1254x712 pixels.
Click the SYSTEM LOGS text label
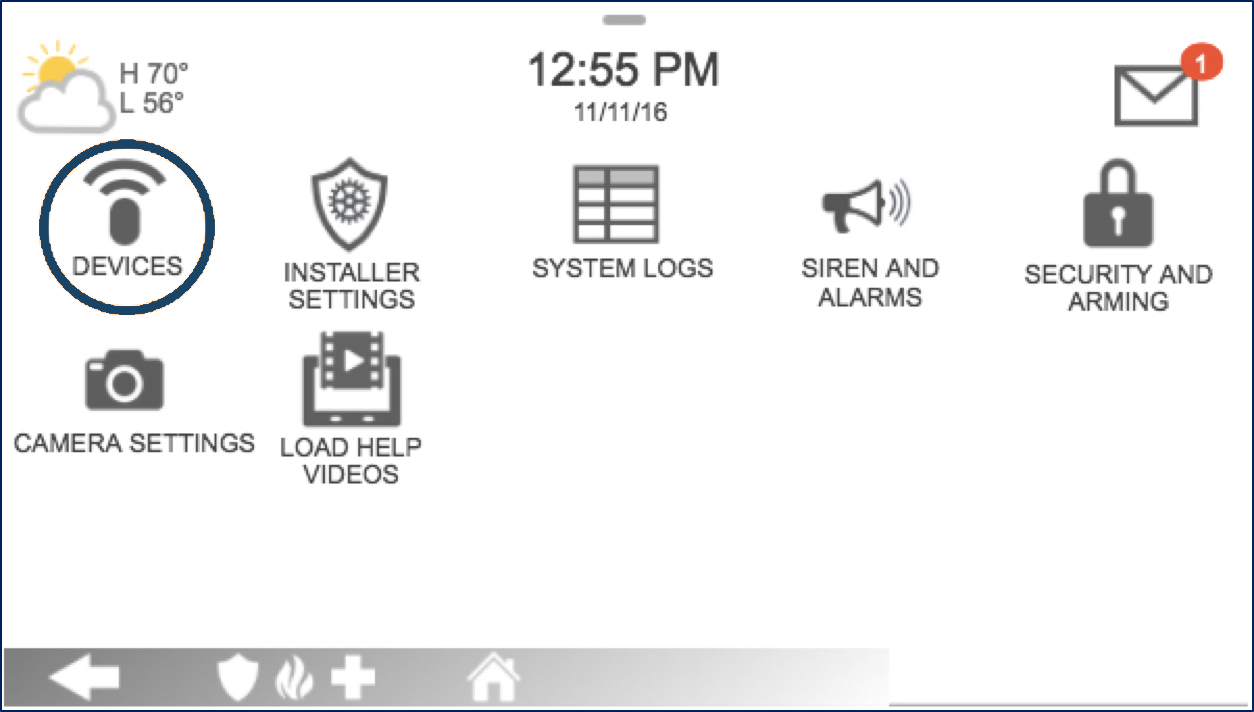point(622,268)
